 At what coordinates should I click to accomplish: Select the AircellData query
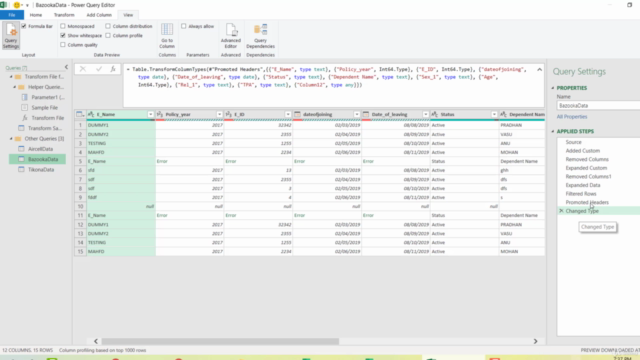pos(40,149)
